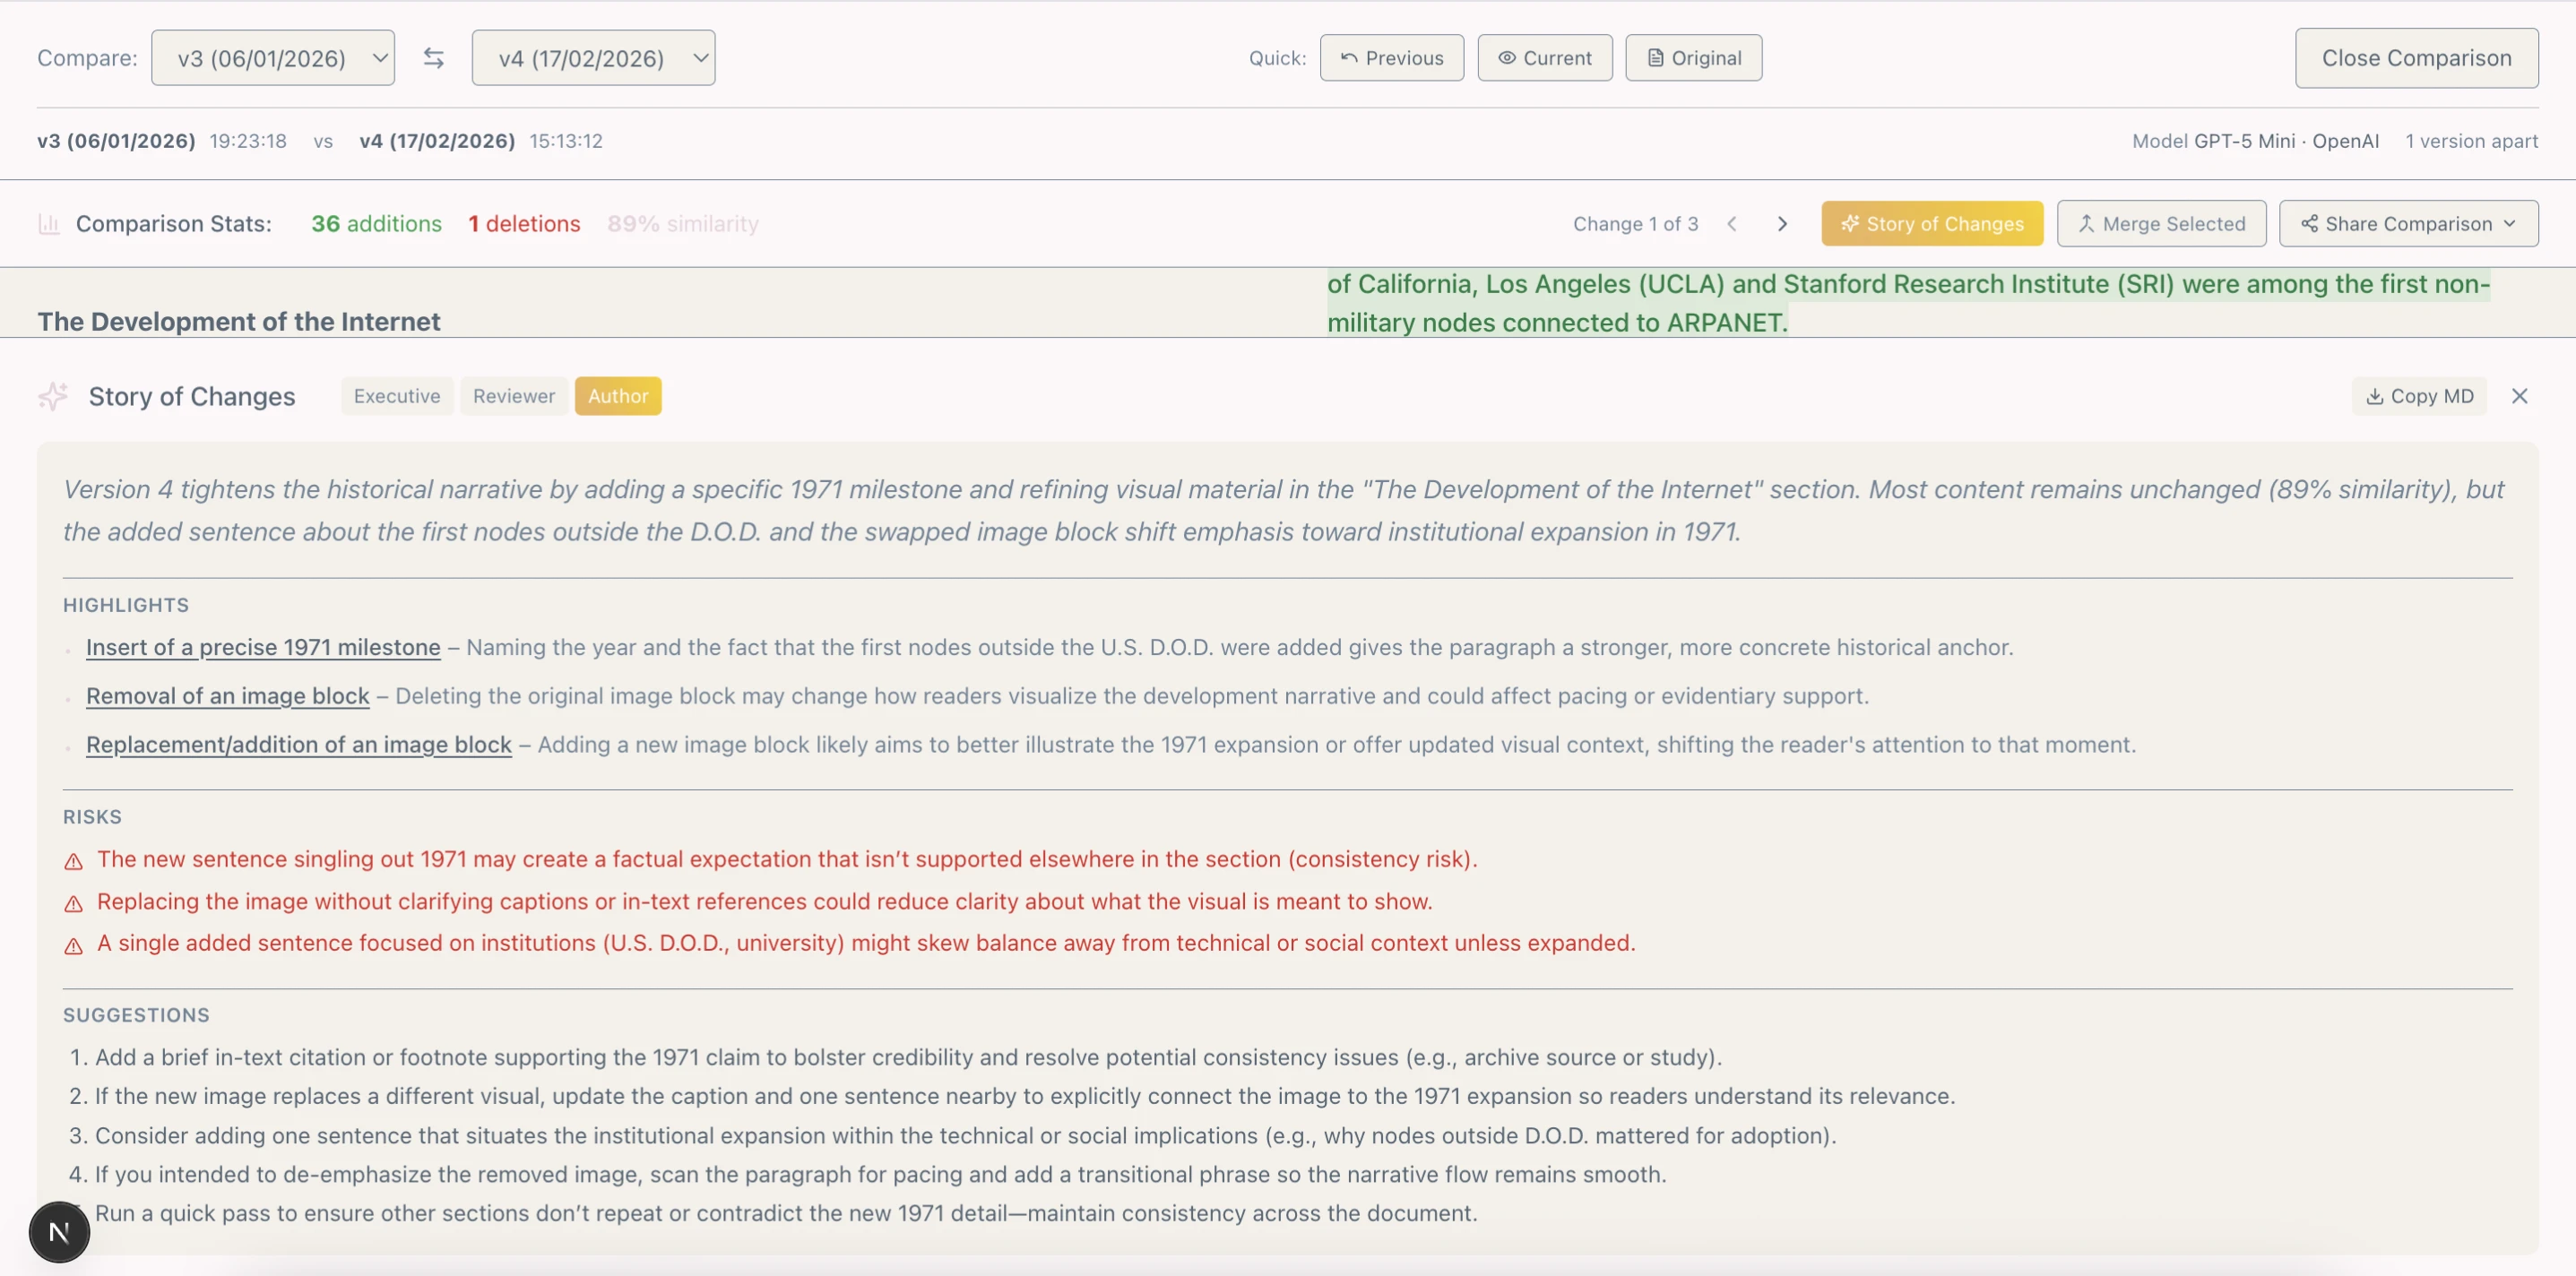Close the Story of Changes panel
Image resolution: width=2576 pixels, height=1276 pixels.
(2520, 396)
